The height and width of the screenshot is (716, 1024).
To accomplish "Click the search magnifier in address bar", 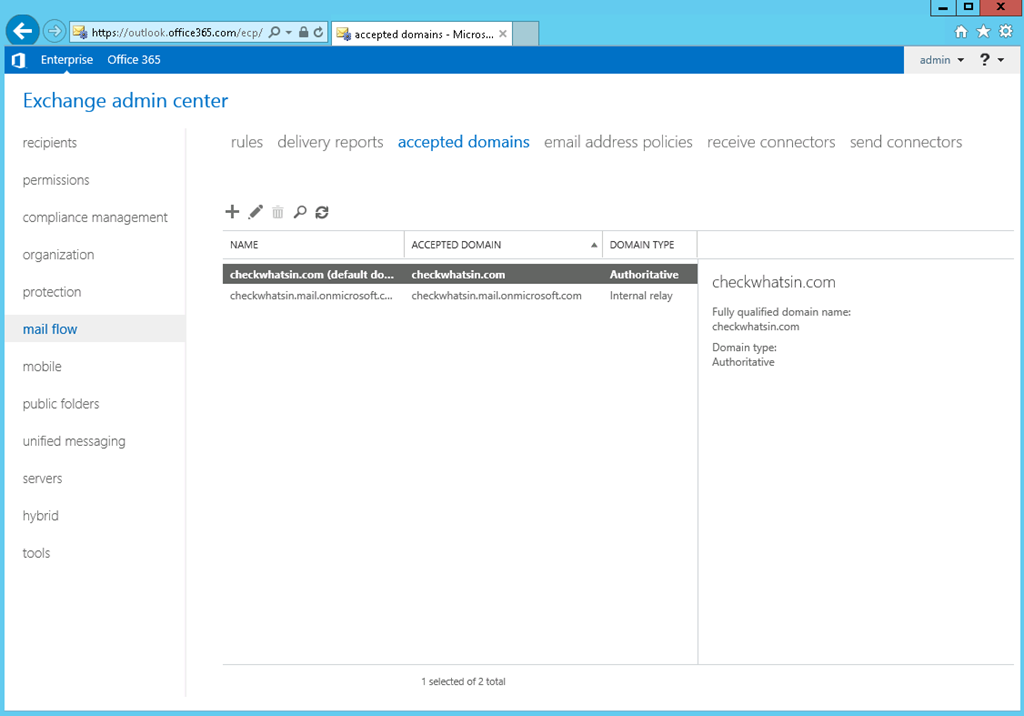I will [275, 32].
